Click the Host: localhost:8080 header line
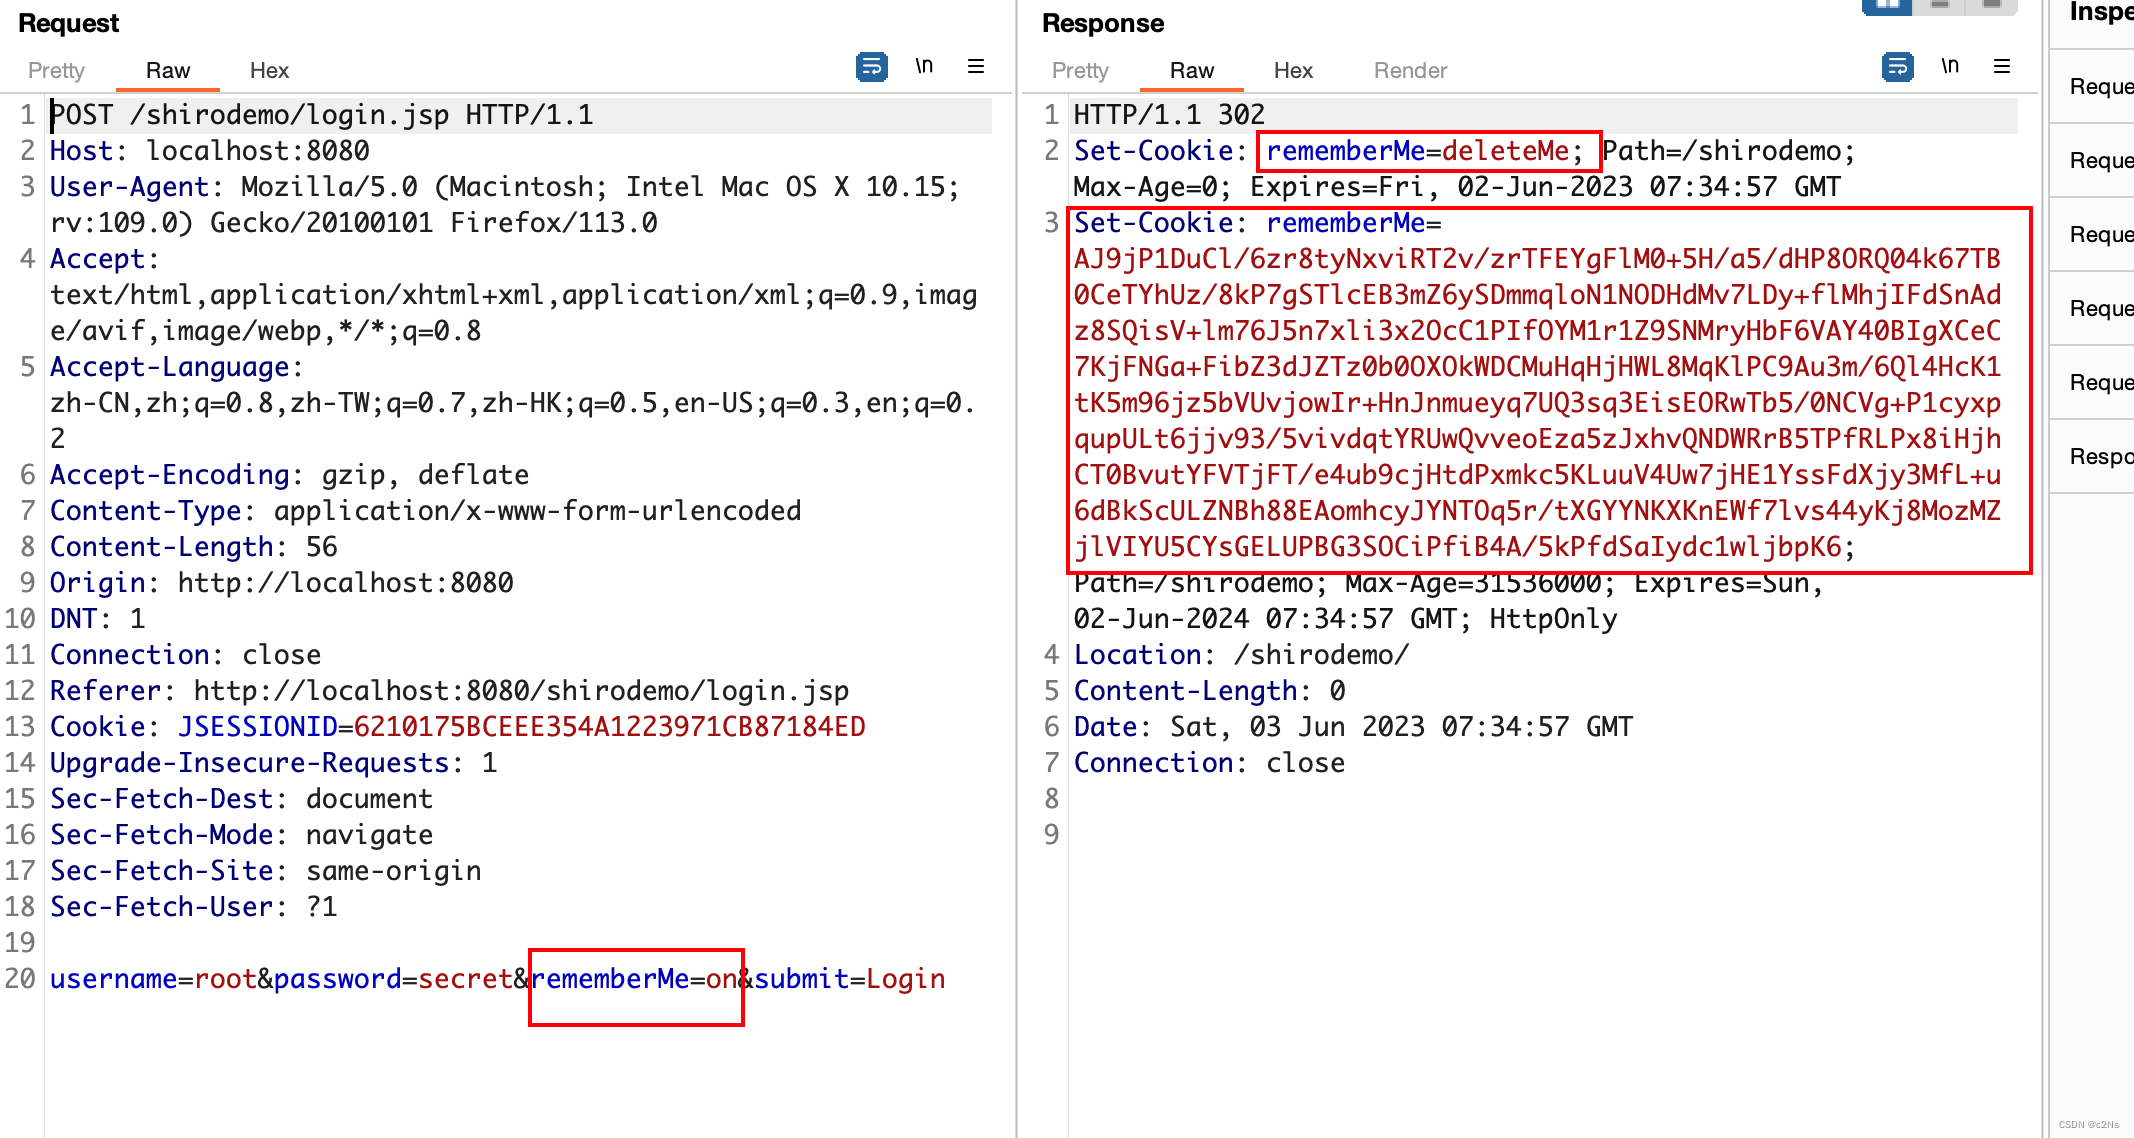Image resolution: width=2134 pixels, height=1138 pixels. [210, 151]
